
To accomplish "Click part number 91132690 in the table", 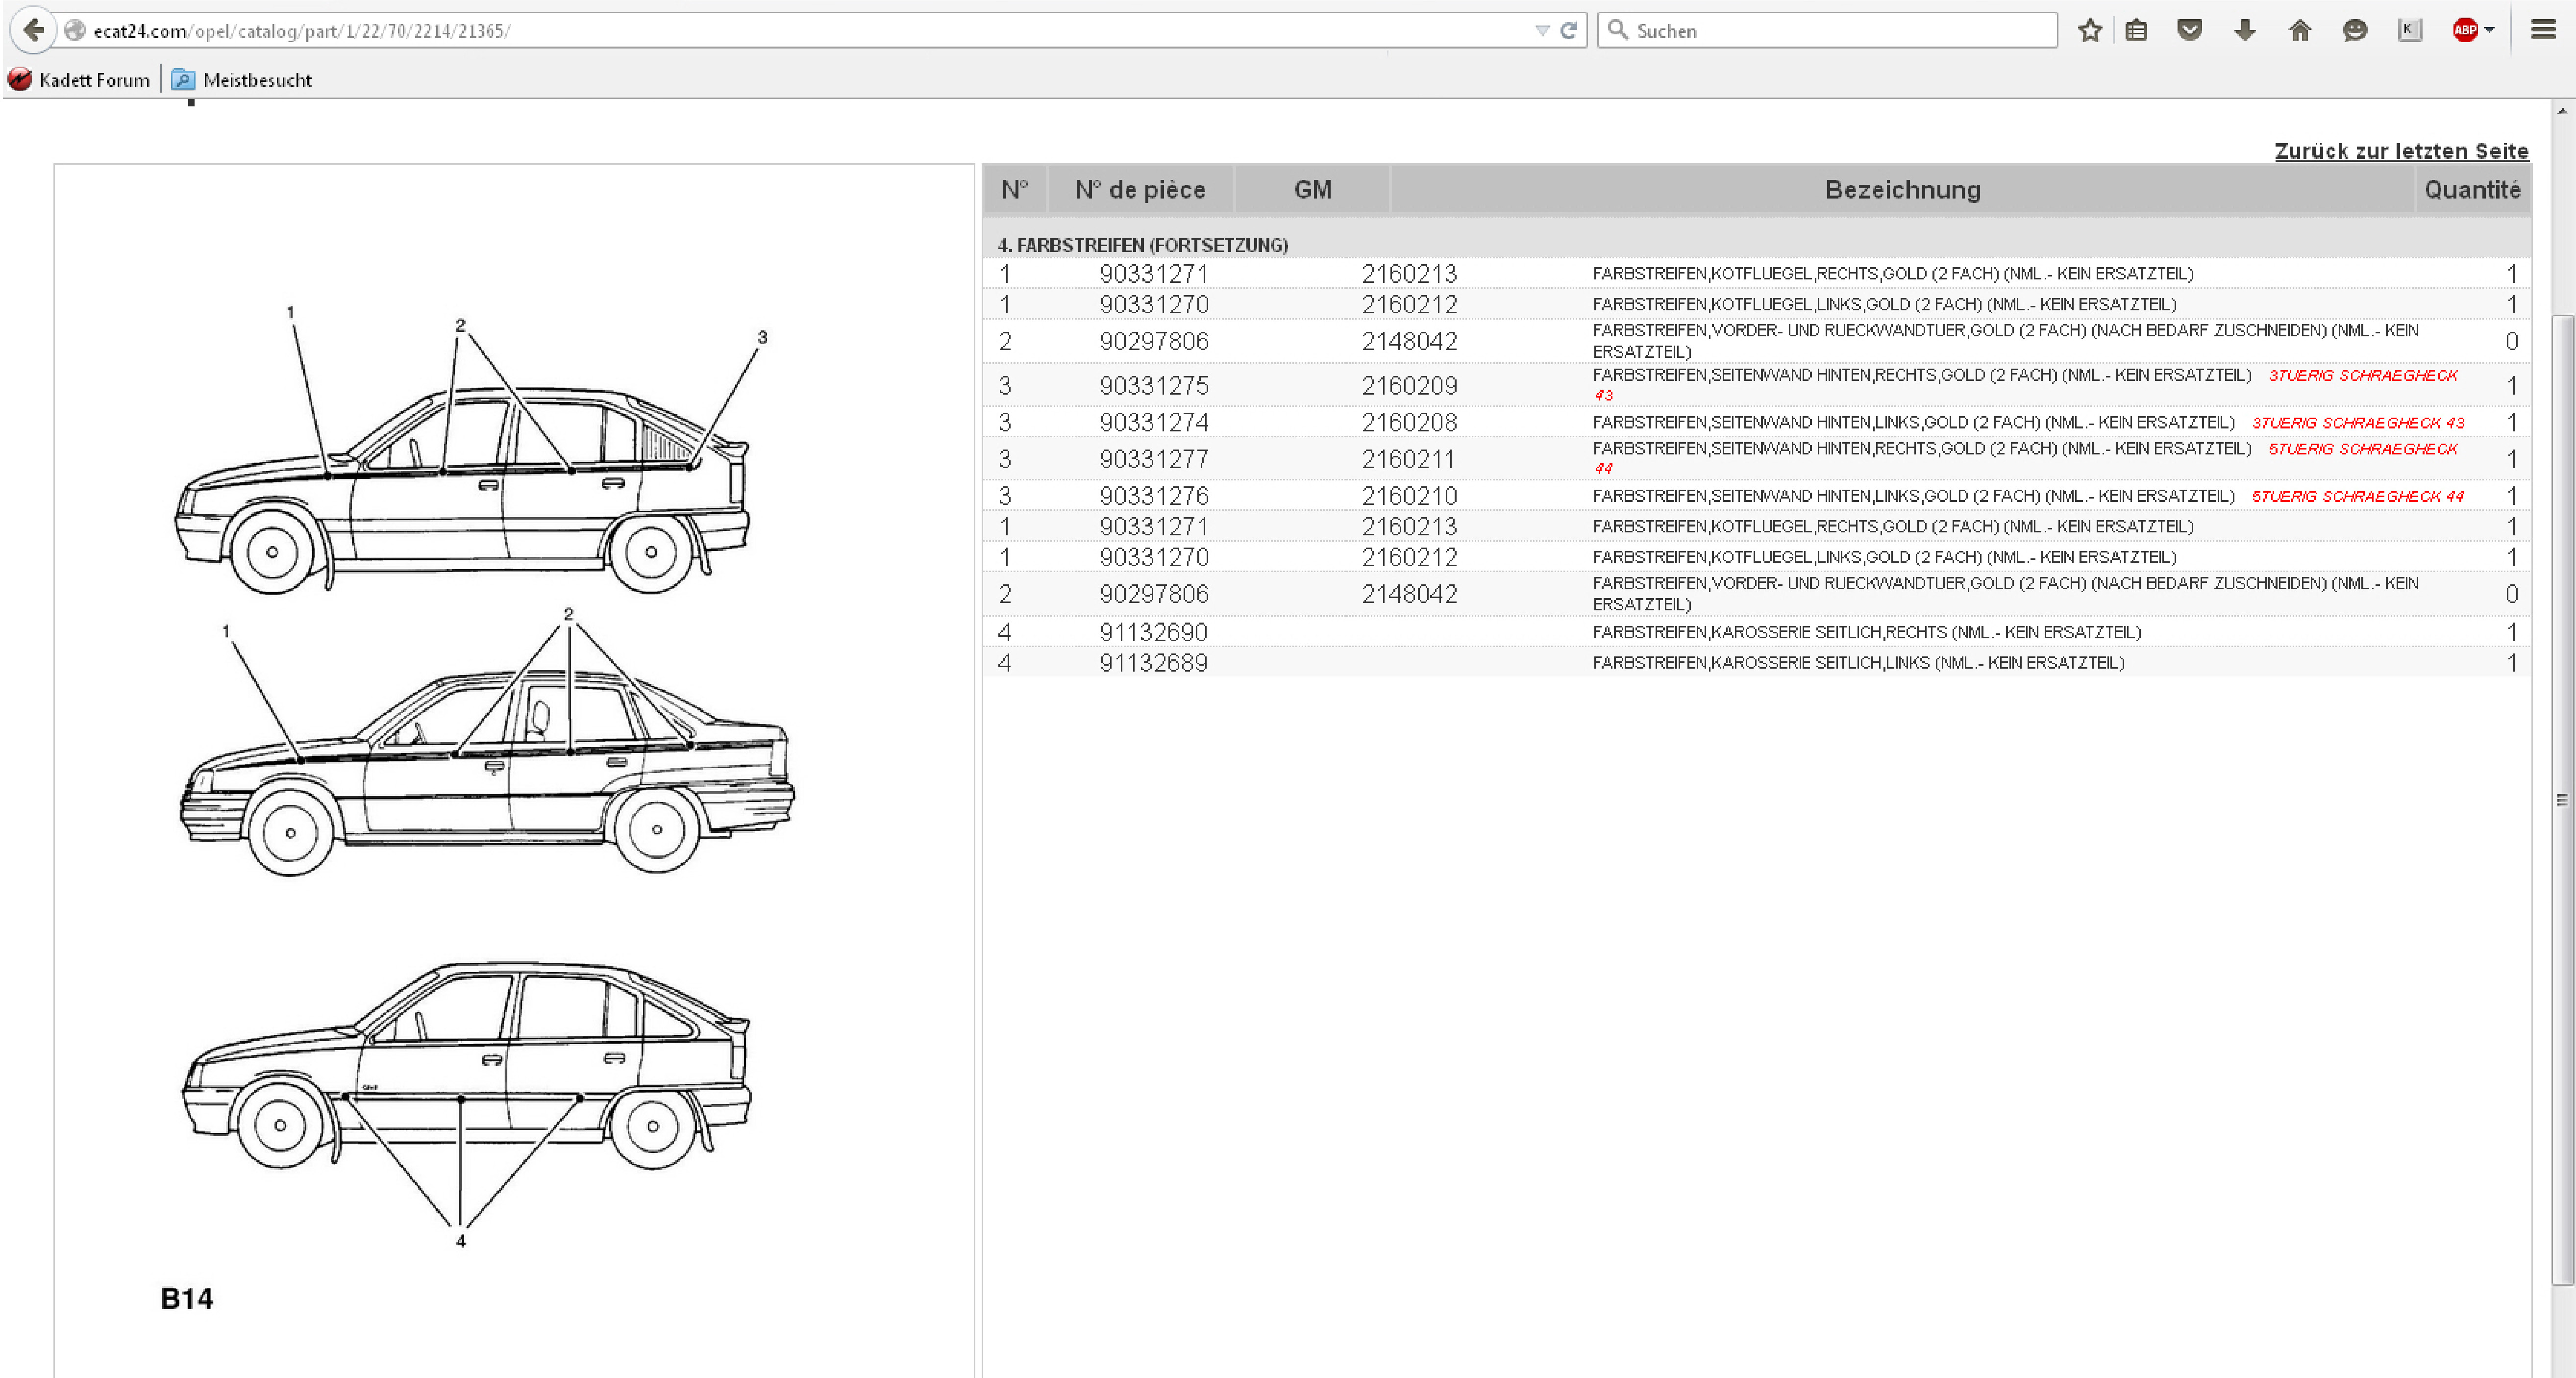I will point(1153,632).
